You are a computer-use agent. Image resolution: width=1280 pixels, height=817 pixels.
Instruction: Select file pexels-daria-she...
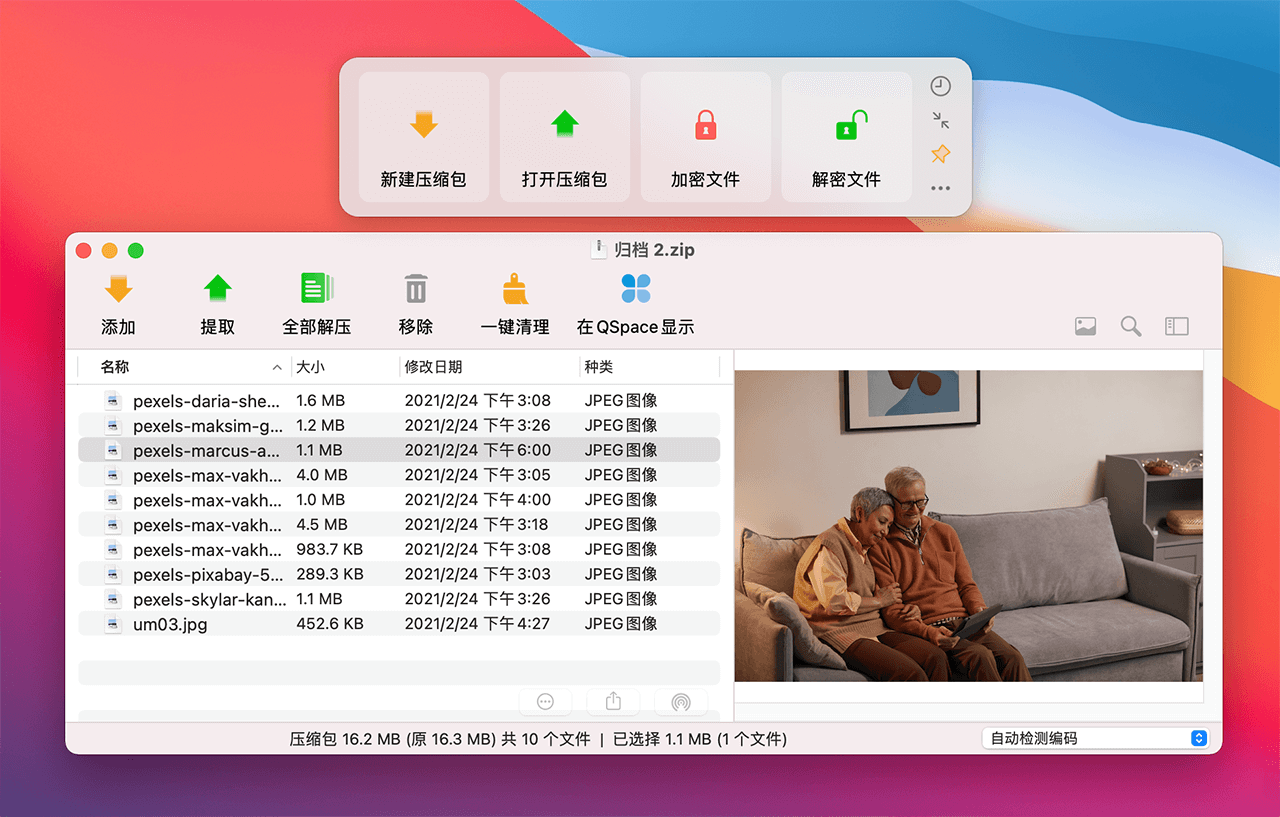tap(399, 400)
